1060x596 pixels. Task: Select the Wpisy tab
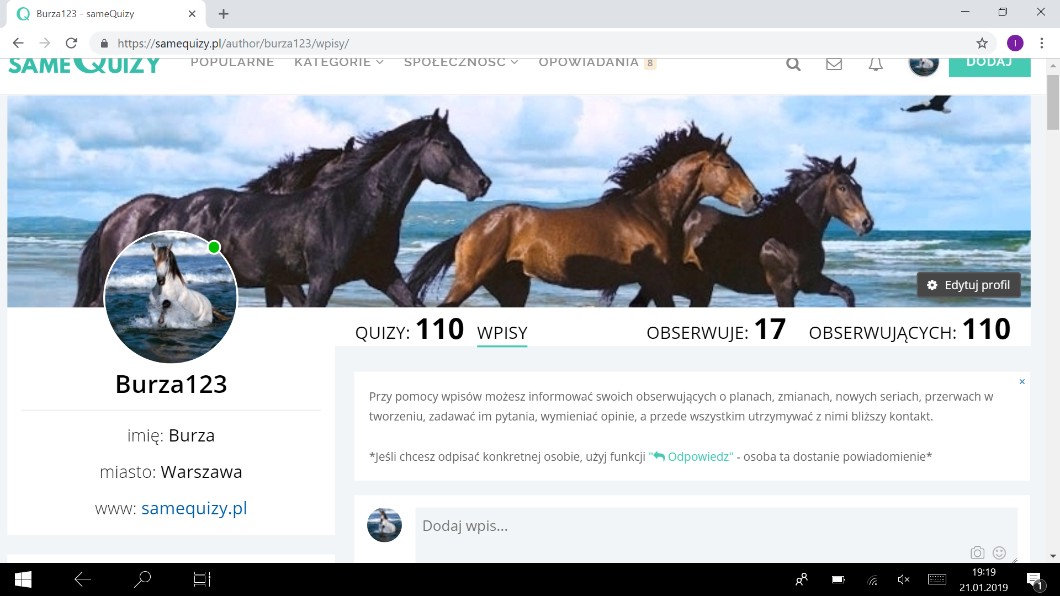point(502,333)
